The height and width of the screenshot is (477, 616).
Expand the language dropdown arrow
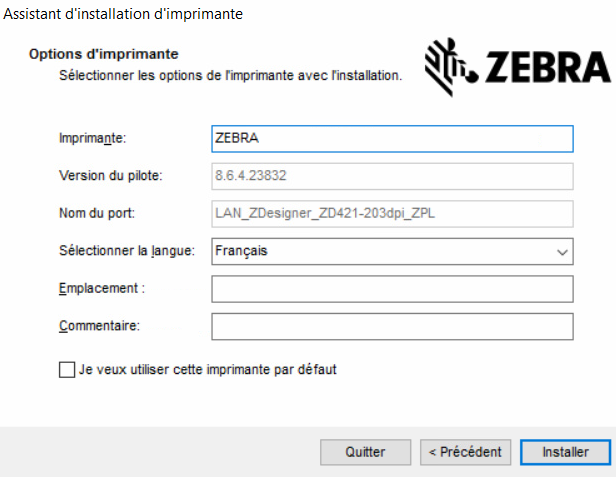click(x=562, y=252)
